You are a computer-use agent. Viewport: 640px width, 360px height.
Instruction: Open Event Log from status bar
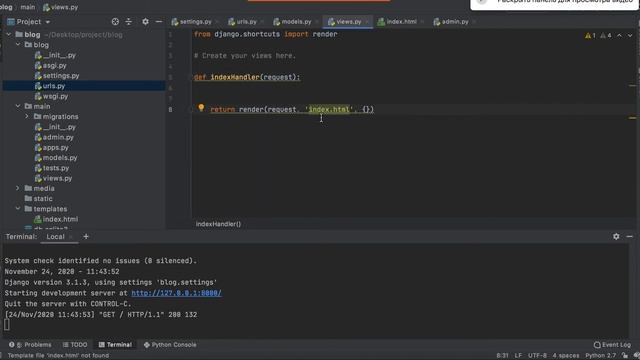(612, 345)
